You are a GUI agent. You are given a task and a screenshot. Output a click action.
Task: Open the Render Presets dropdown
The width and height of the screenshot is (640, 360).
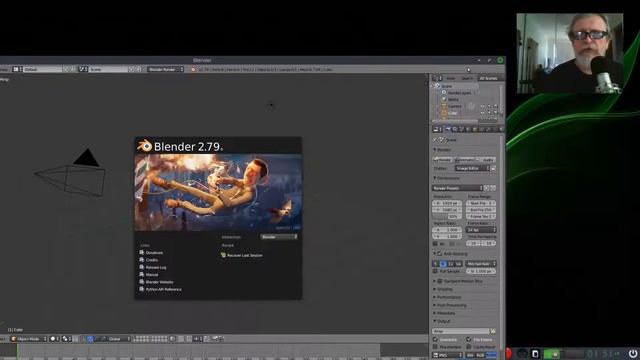[x=457, y=188]
